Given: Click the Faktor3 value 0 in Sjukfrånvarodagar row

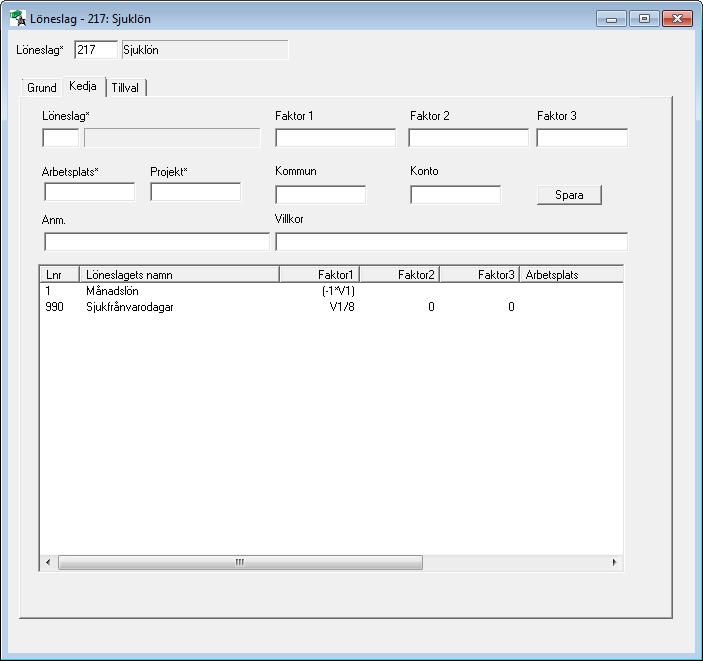Looking at the screenshot, I should click(511, 307).
